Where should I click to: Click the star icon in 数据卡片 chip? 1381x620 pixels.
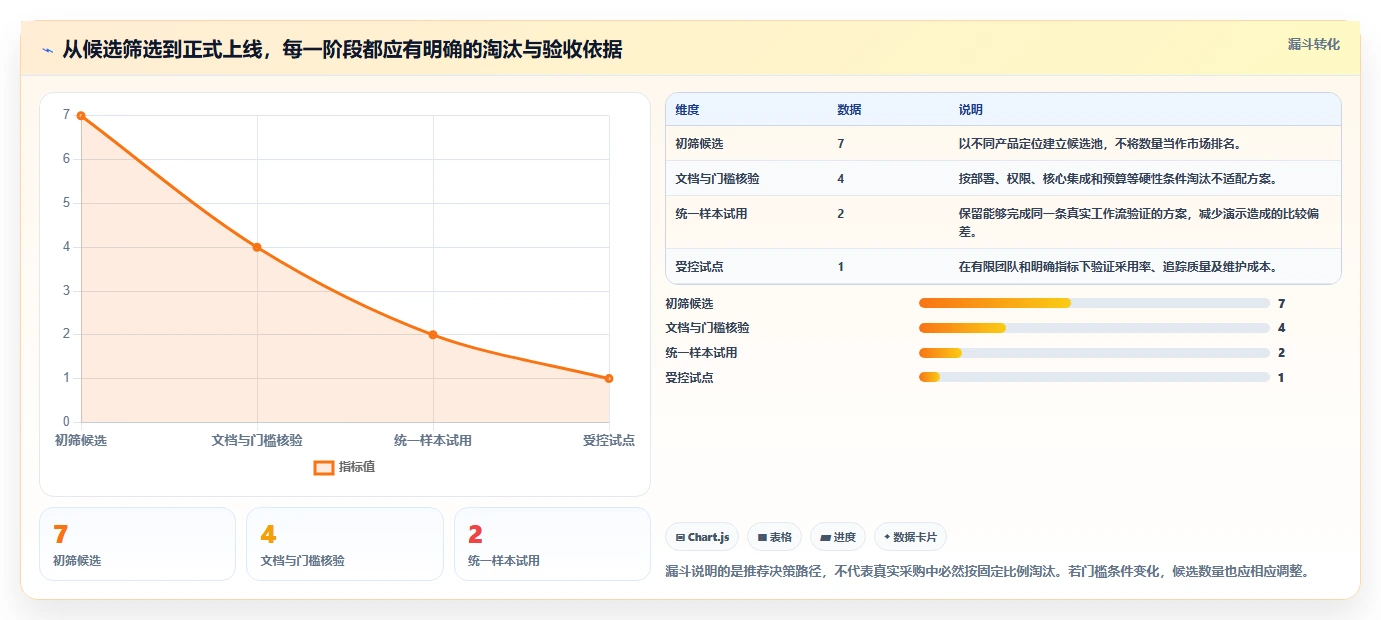click(887, 537)
